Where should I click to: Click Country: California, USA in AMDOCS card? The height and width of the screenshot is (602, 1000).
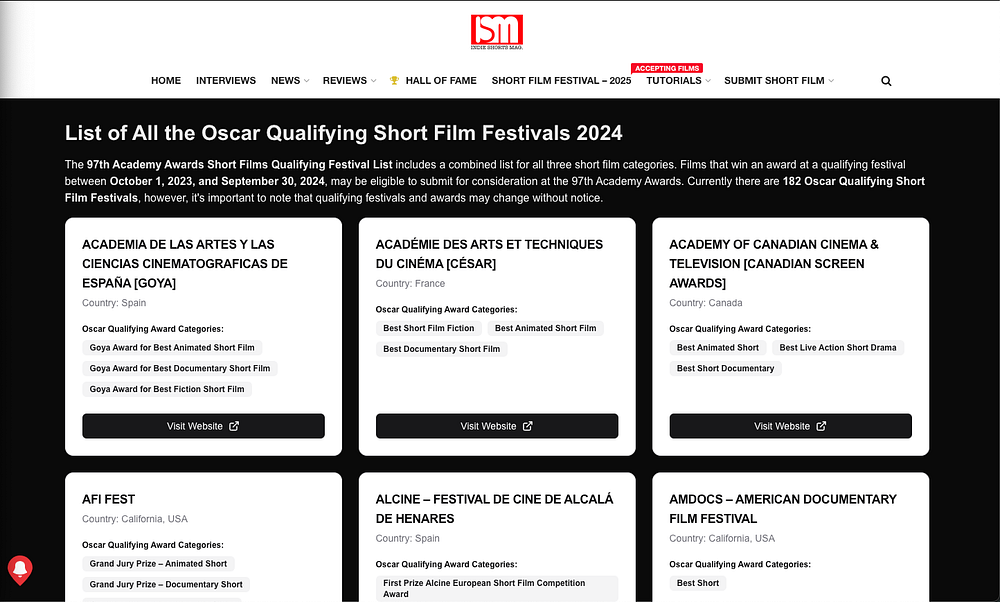[x=722, y=538]
